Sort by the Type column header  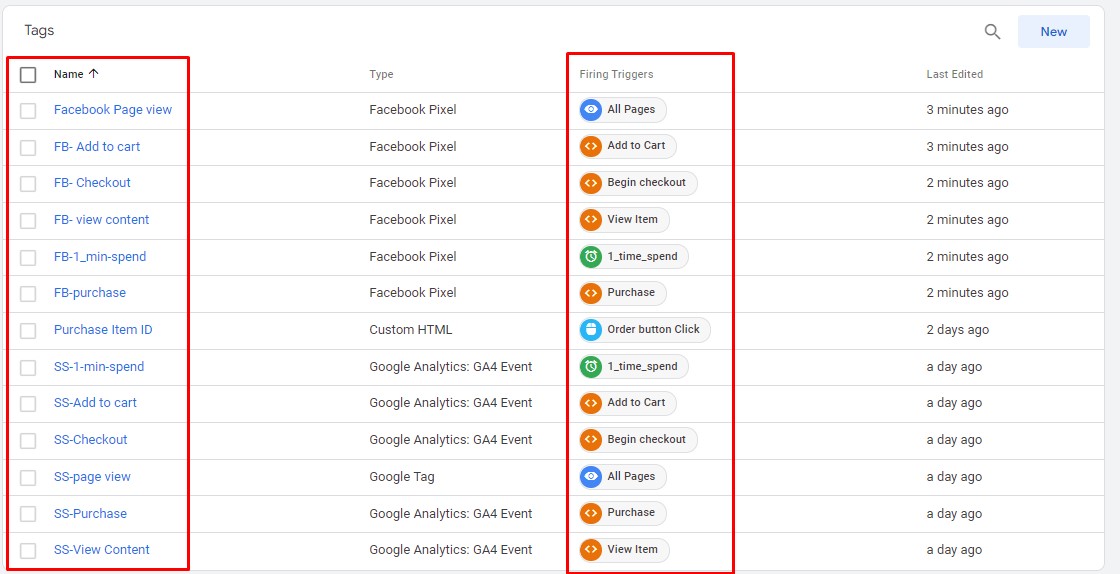pos(381,74)
